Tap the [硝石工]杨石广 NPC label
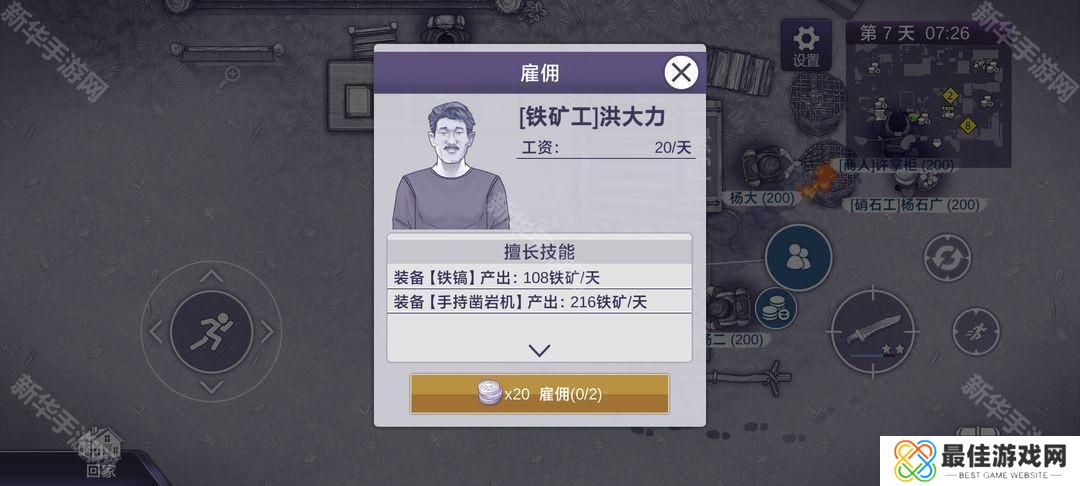This screenshot has width=1080, height=486. click(915, 204)
